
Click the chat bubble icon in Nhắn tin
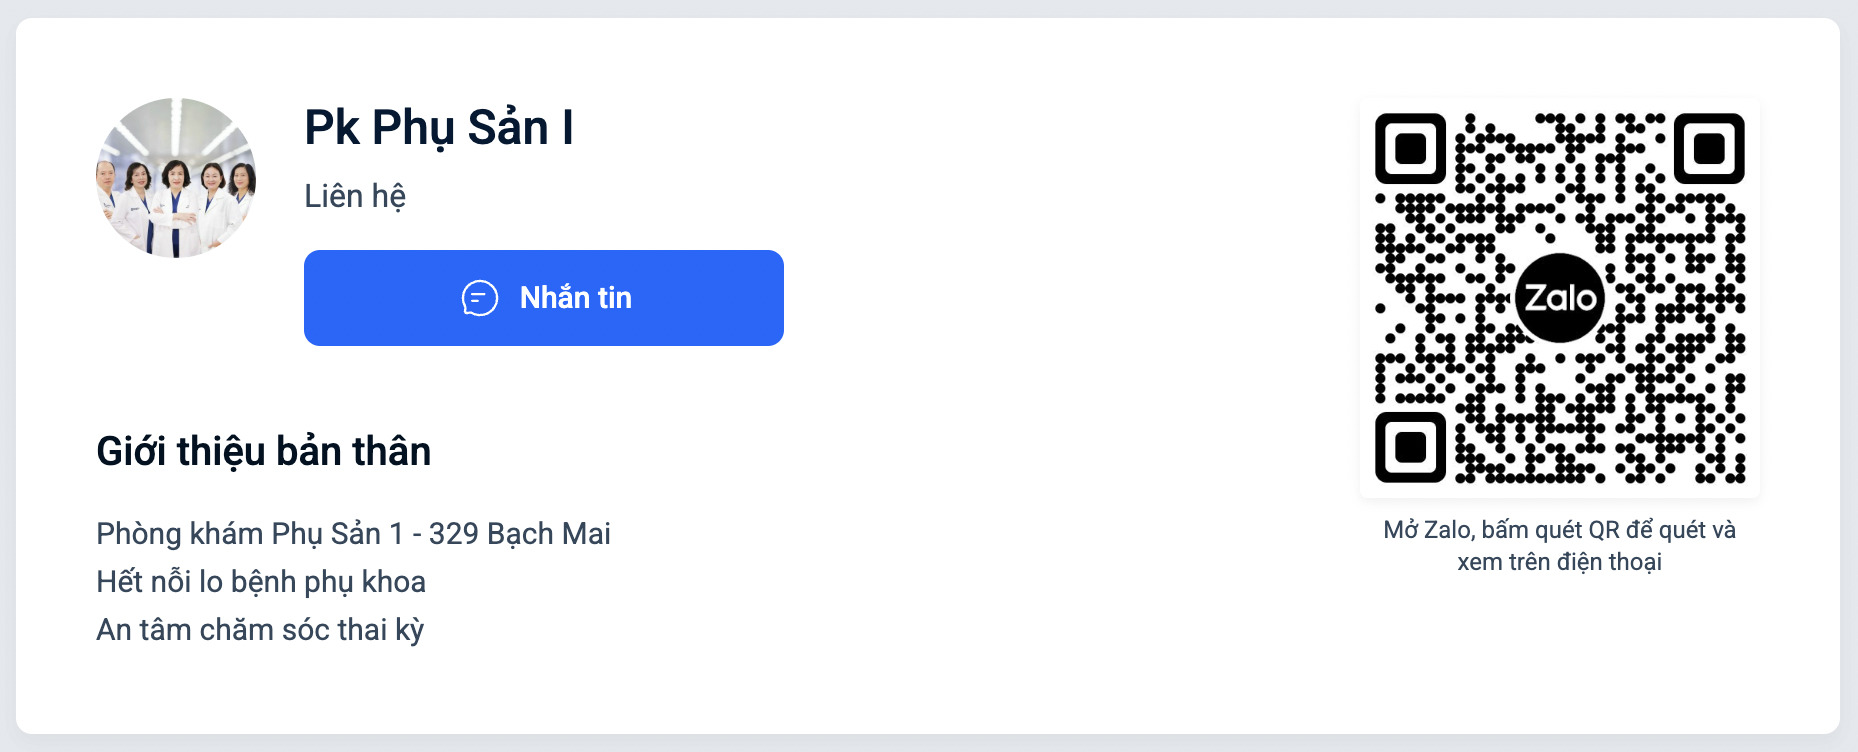pyautogui.click(x=480, y=298)
